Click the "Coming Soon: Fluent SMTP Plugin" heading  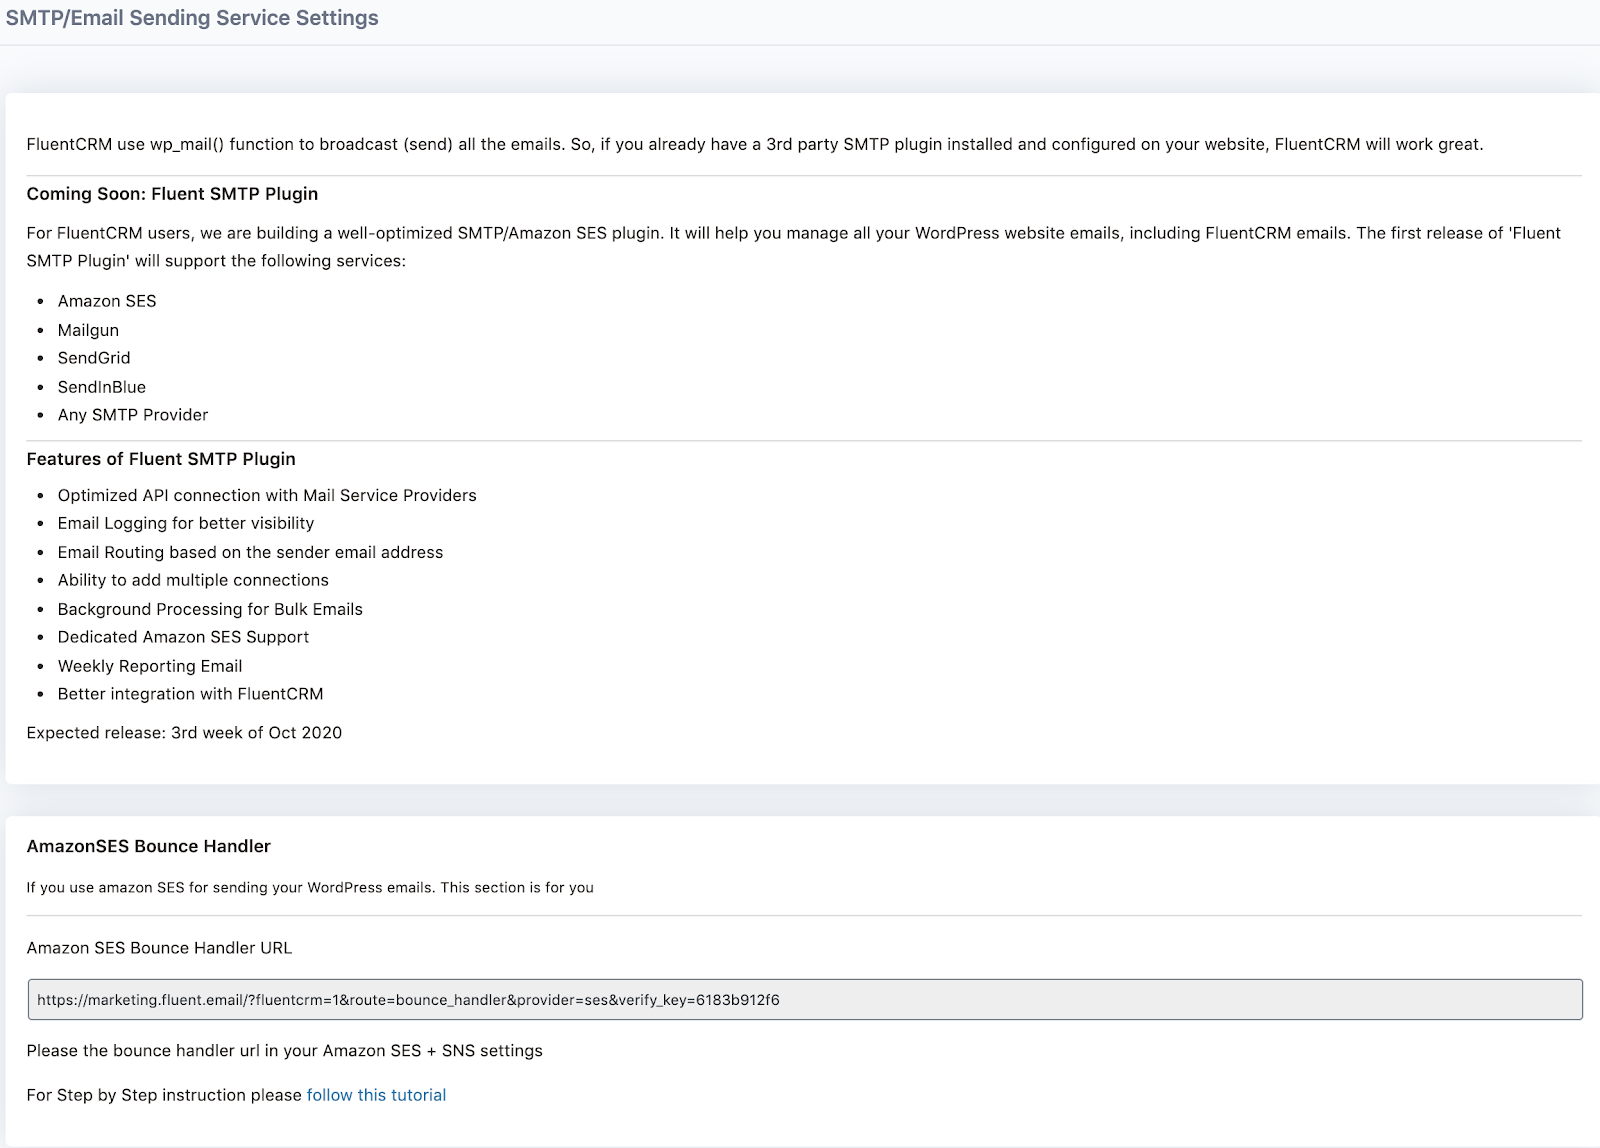pos(172,194)
